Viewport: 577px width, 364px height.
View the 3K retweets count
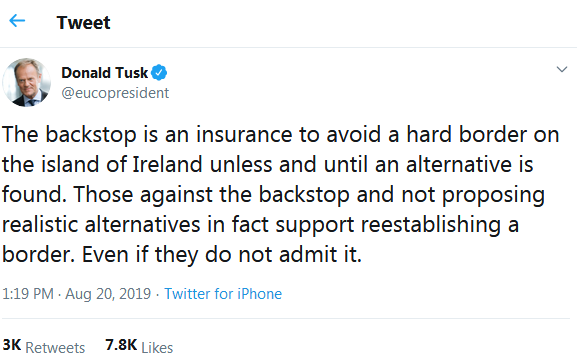[12, 345]
